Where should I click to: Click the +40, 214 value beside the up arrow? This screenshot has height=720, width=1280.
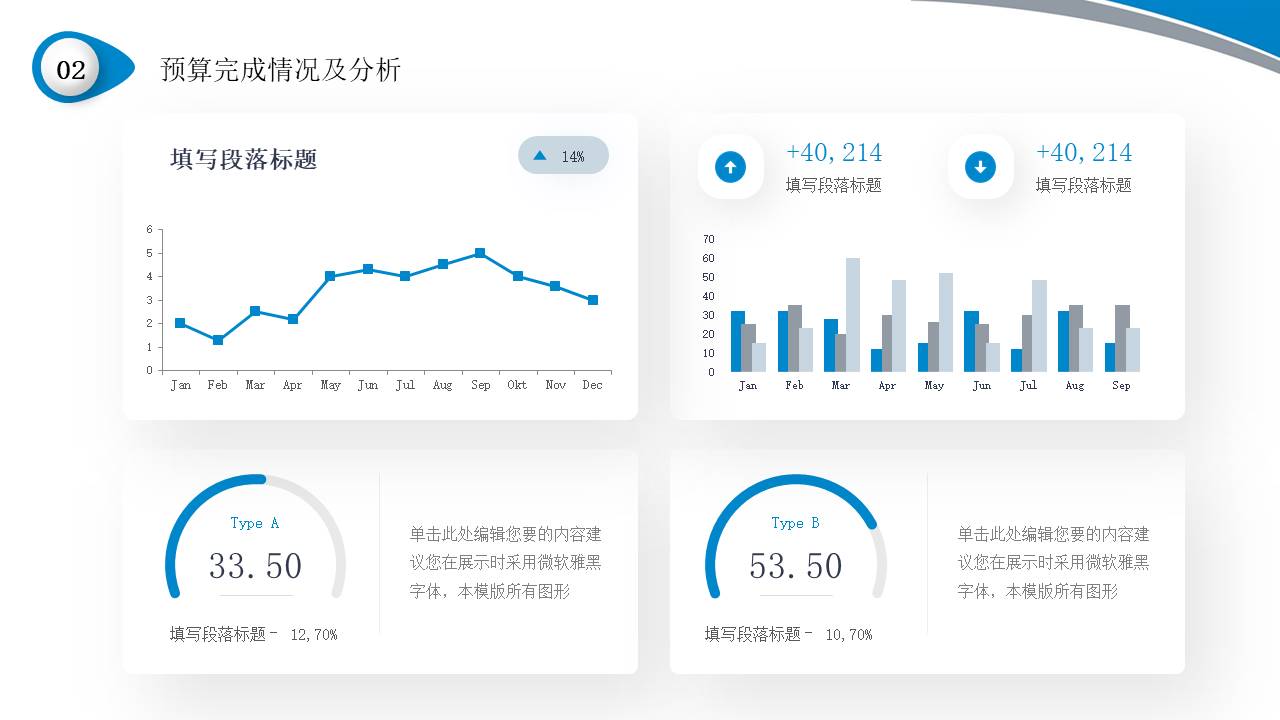(x=833, y=152)
